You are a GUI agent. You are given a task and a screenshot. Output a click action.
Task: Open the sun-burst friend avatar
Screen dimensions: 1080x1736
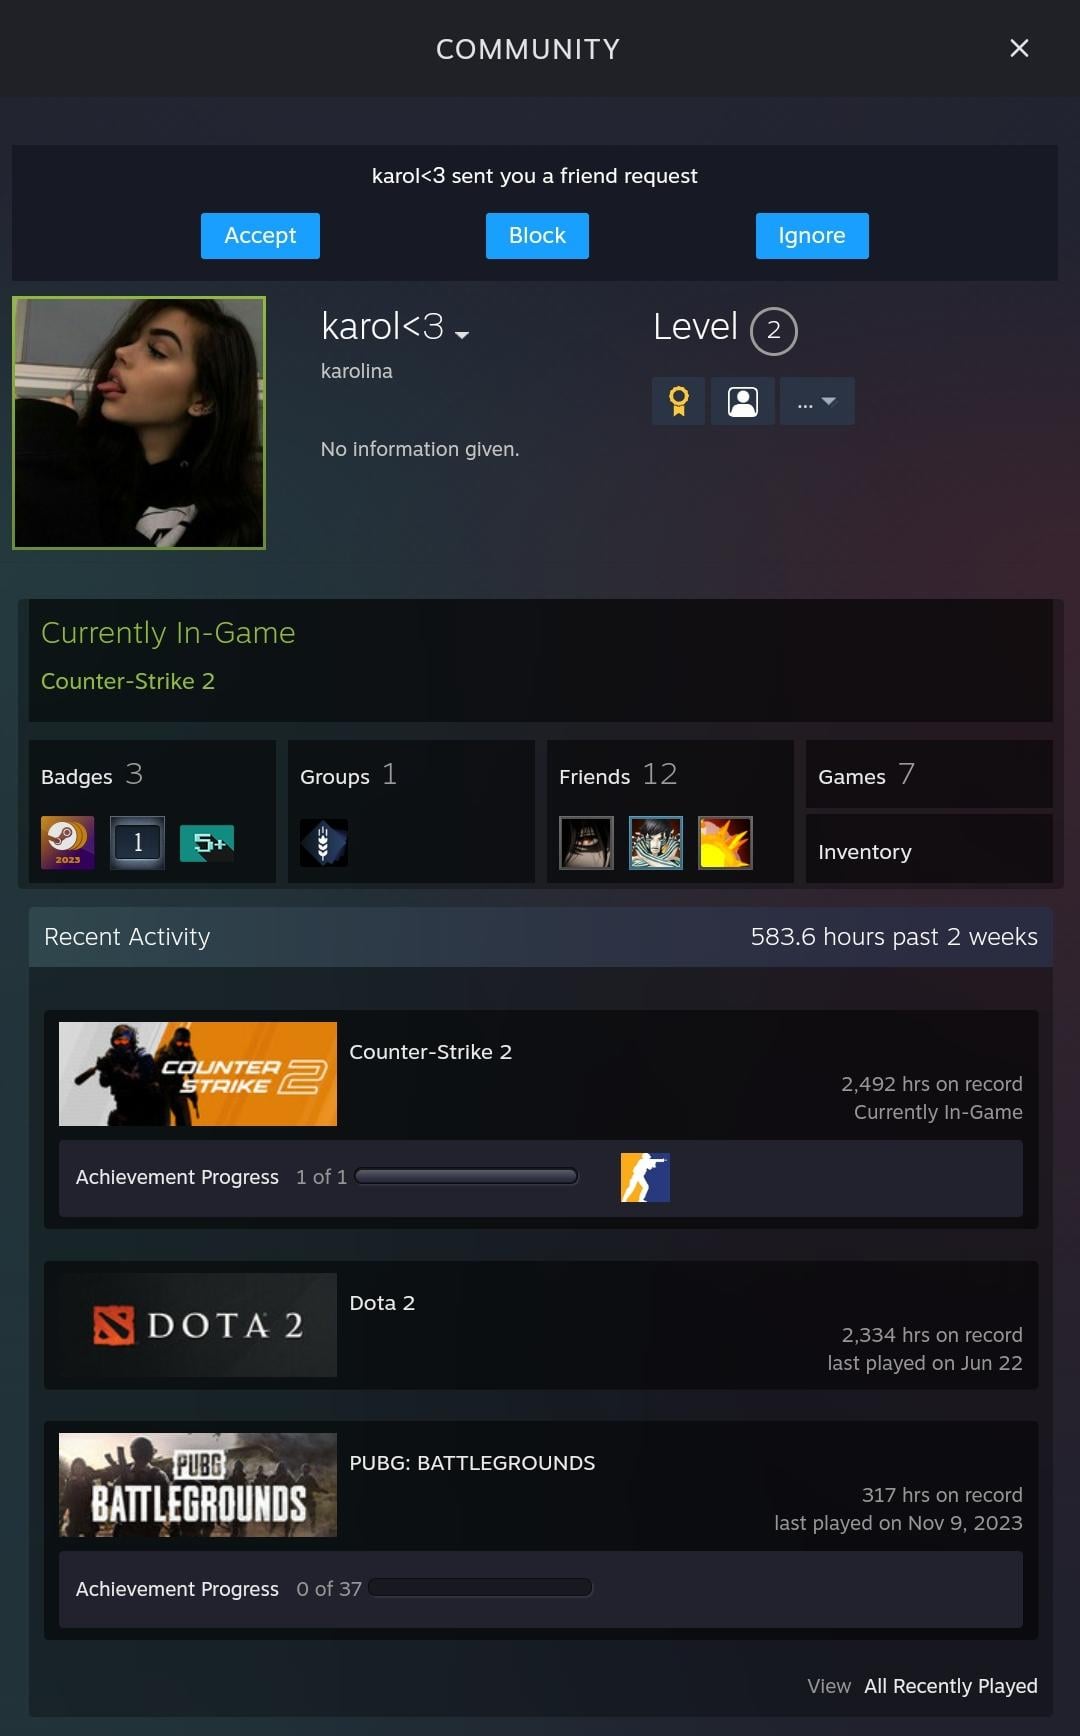coord(725,842)
